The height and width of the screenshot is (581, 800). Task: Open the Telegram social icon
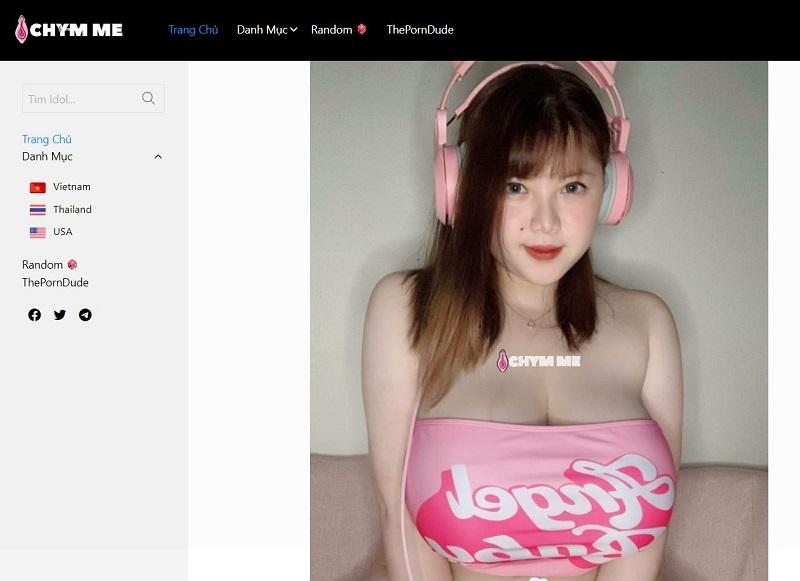(x=85, y=315)
